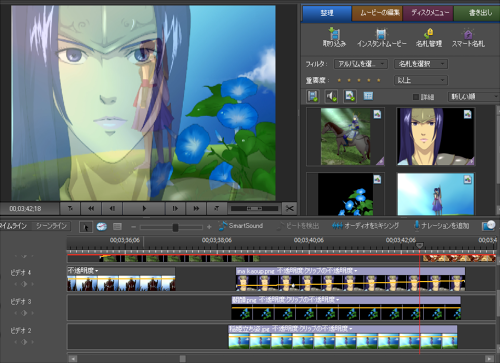The image size is (500, 363).
Task: Open the 以上 rating comparison dropdown
Action: pyautogui.click(x=421, y=80)
